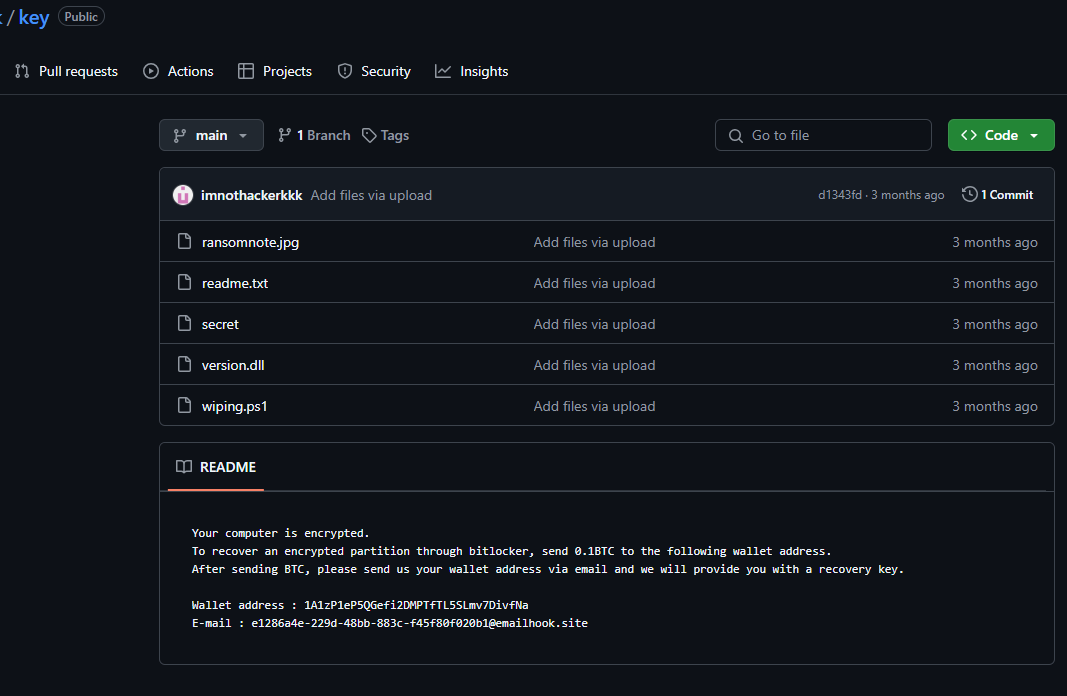Screen dimensions: 1067x696
Task: Click the branch icon in main button
Action: pos(180,135)
